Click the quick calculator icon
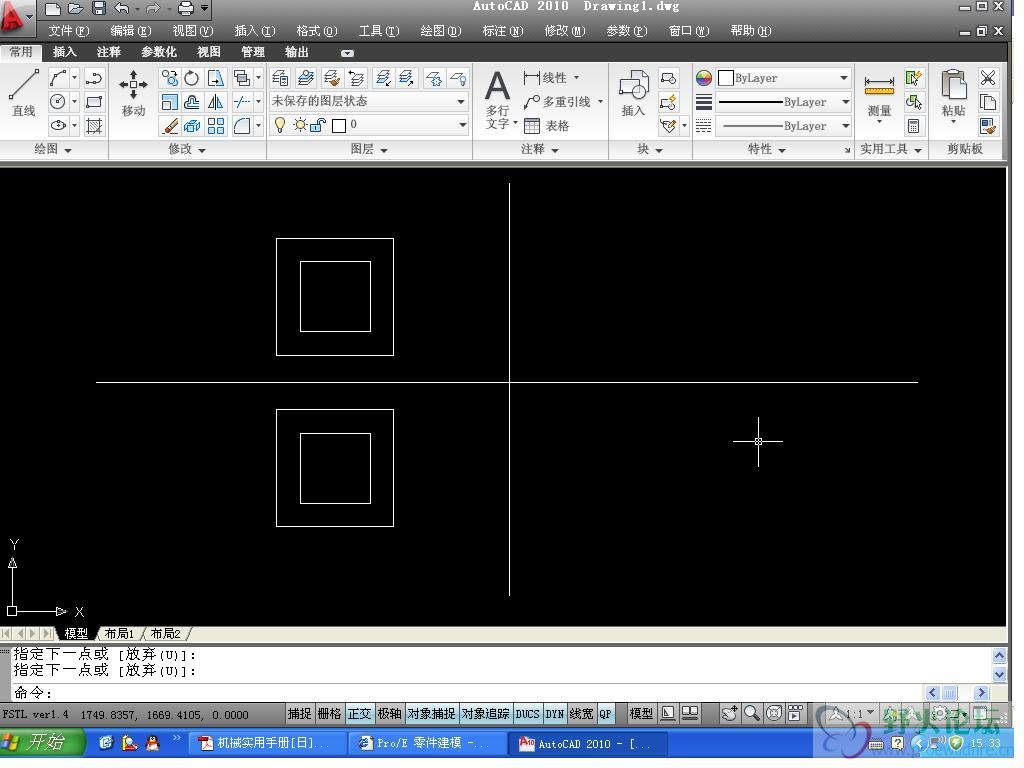 click(x=913, y=125)
